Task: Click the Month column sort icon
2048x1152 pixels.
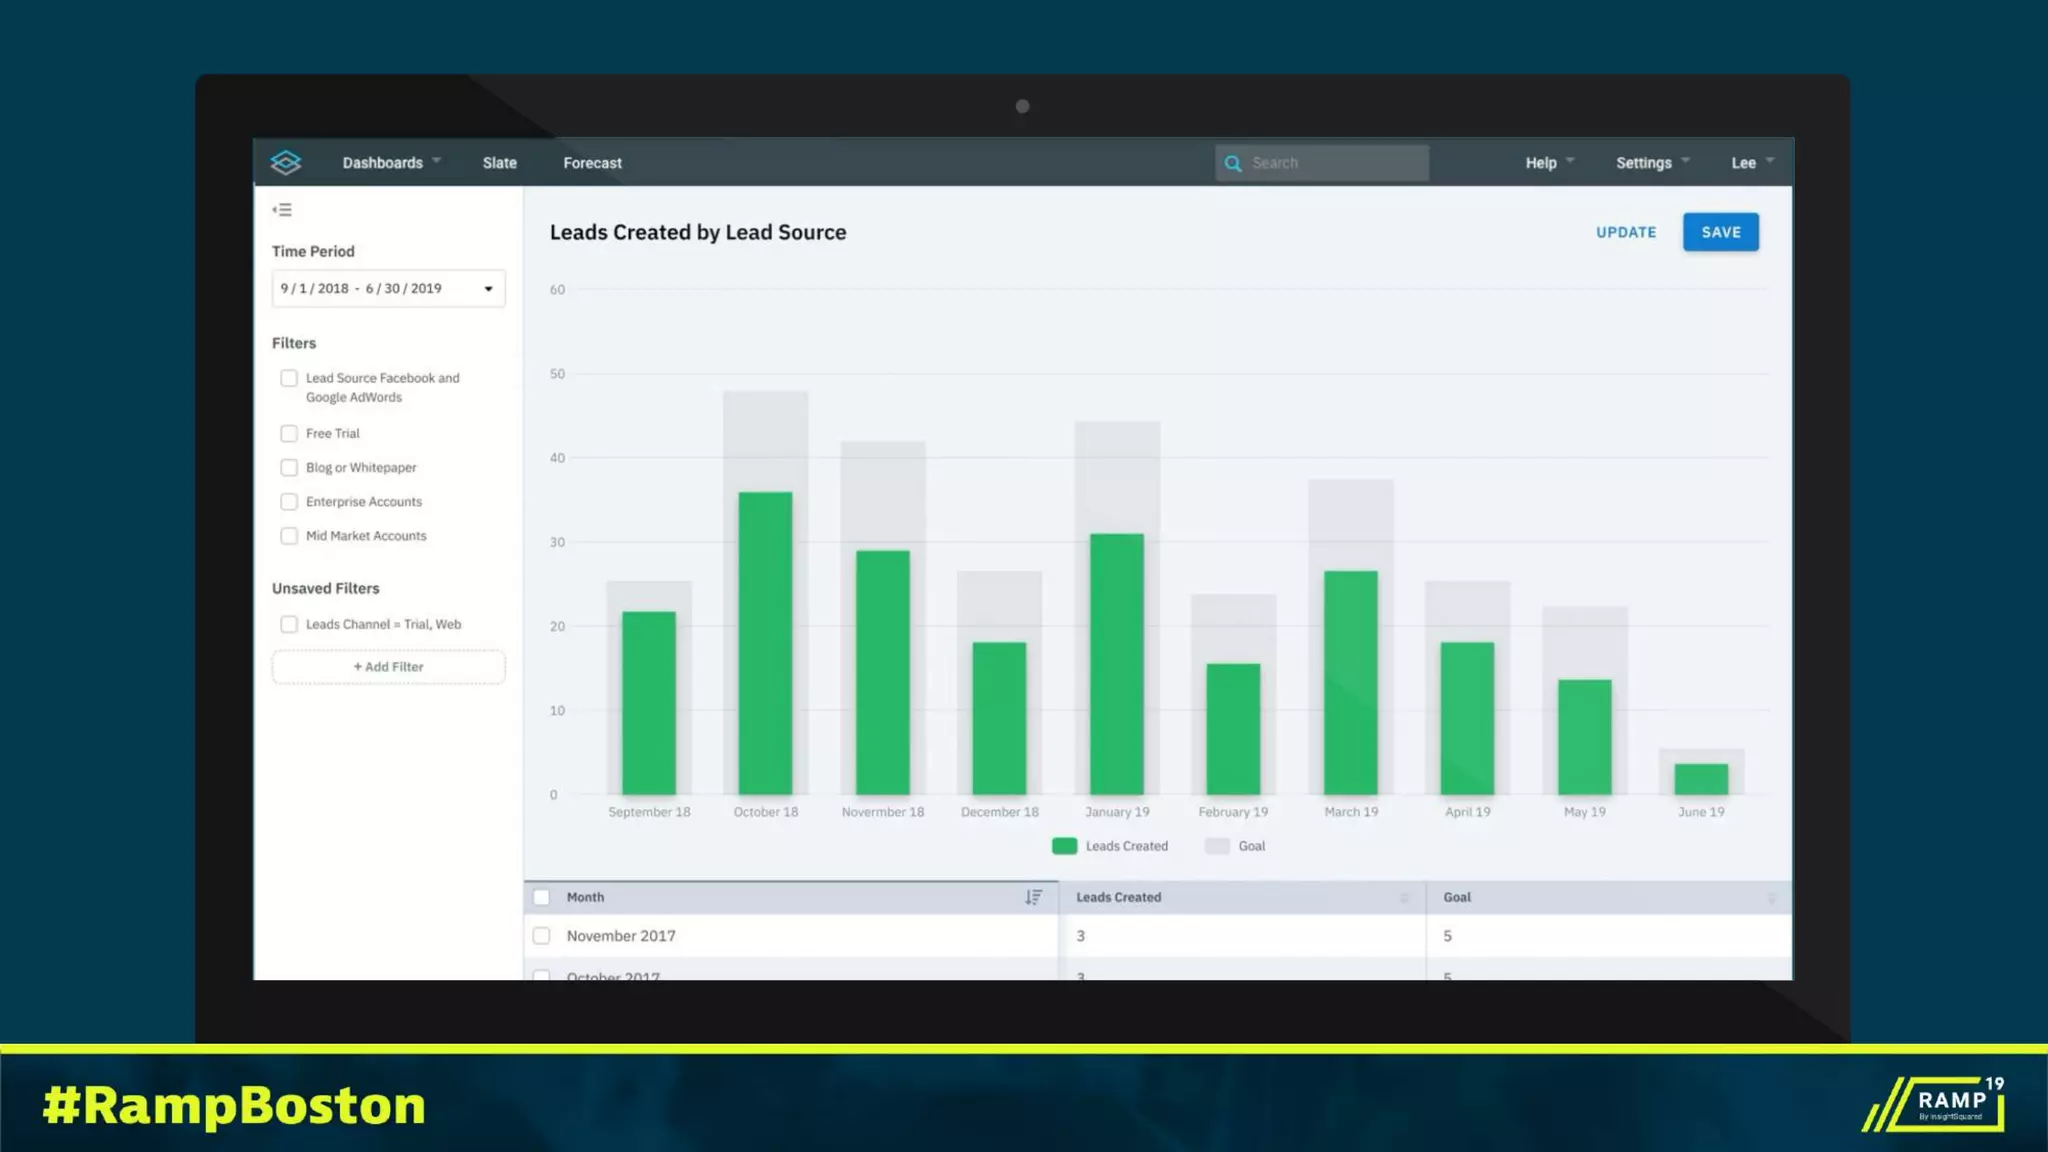Action: click(x=1033, y=897)
